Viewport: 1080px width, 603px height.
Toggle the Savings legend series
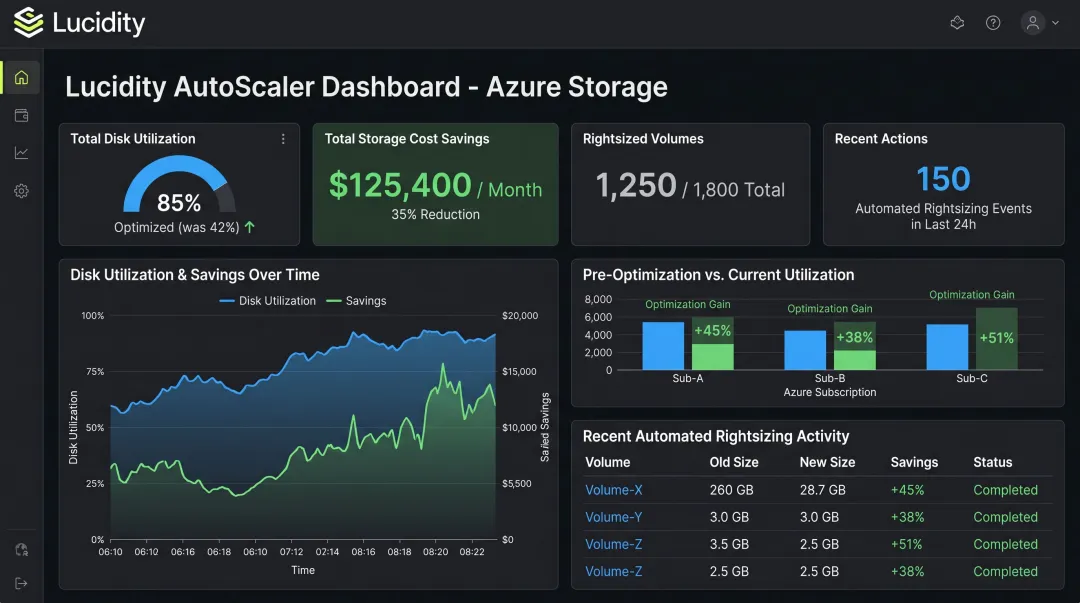click(x=356, y=300)
